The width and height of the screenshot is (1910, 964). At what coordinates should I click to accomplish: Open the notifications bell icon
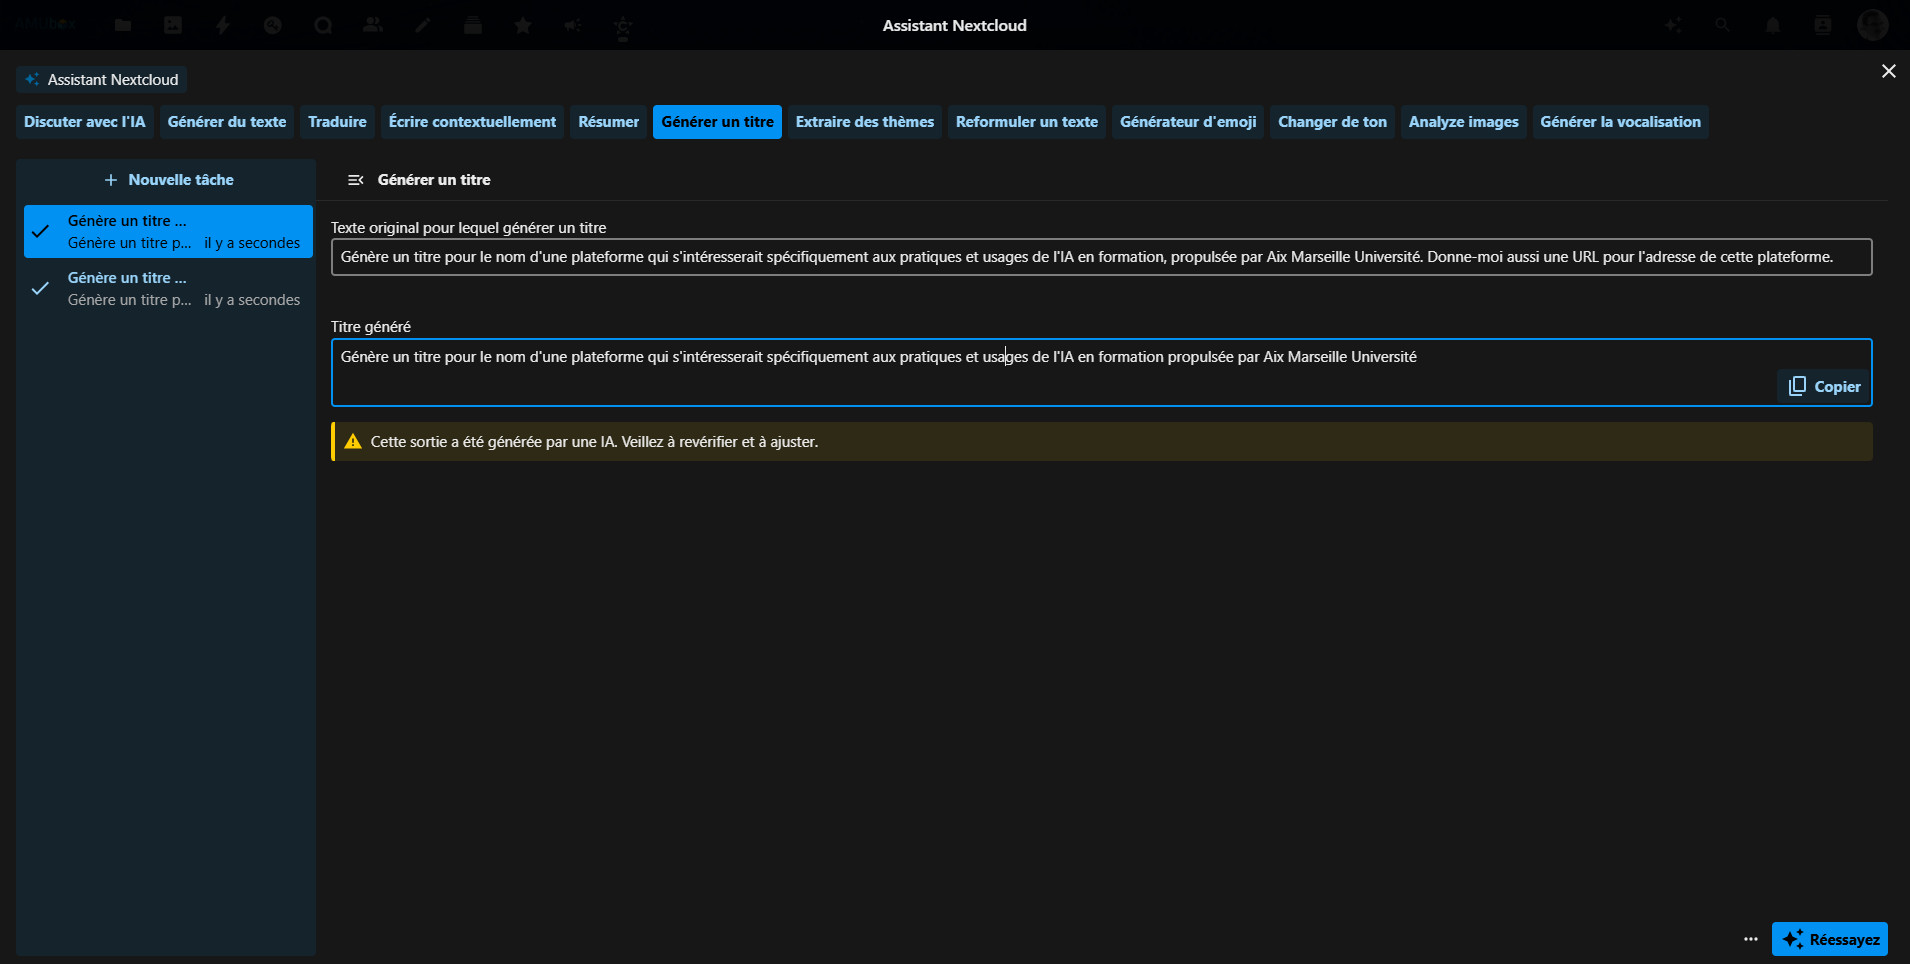[1773, 25]
